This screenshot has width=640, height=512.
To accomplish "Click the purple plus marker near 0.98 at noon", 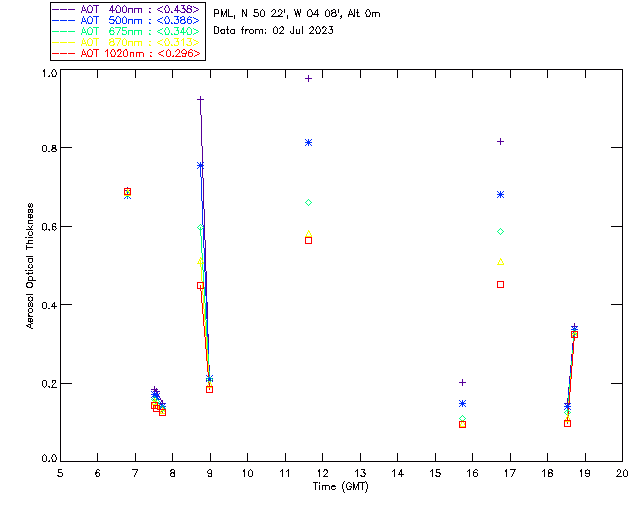I will pos(309,78).
